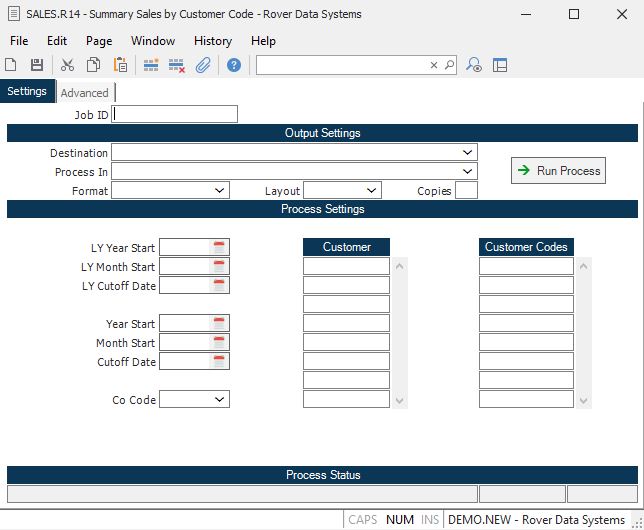Click the Run Process button
The image size is (644, 530).
click(558, 170)
